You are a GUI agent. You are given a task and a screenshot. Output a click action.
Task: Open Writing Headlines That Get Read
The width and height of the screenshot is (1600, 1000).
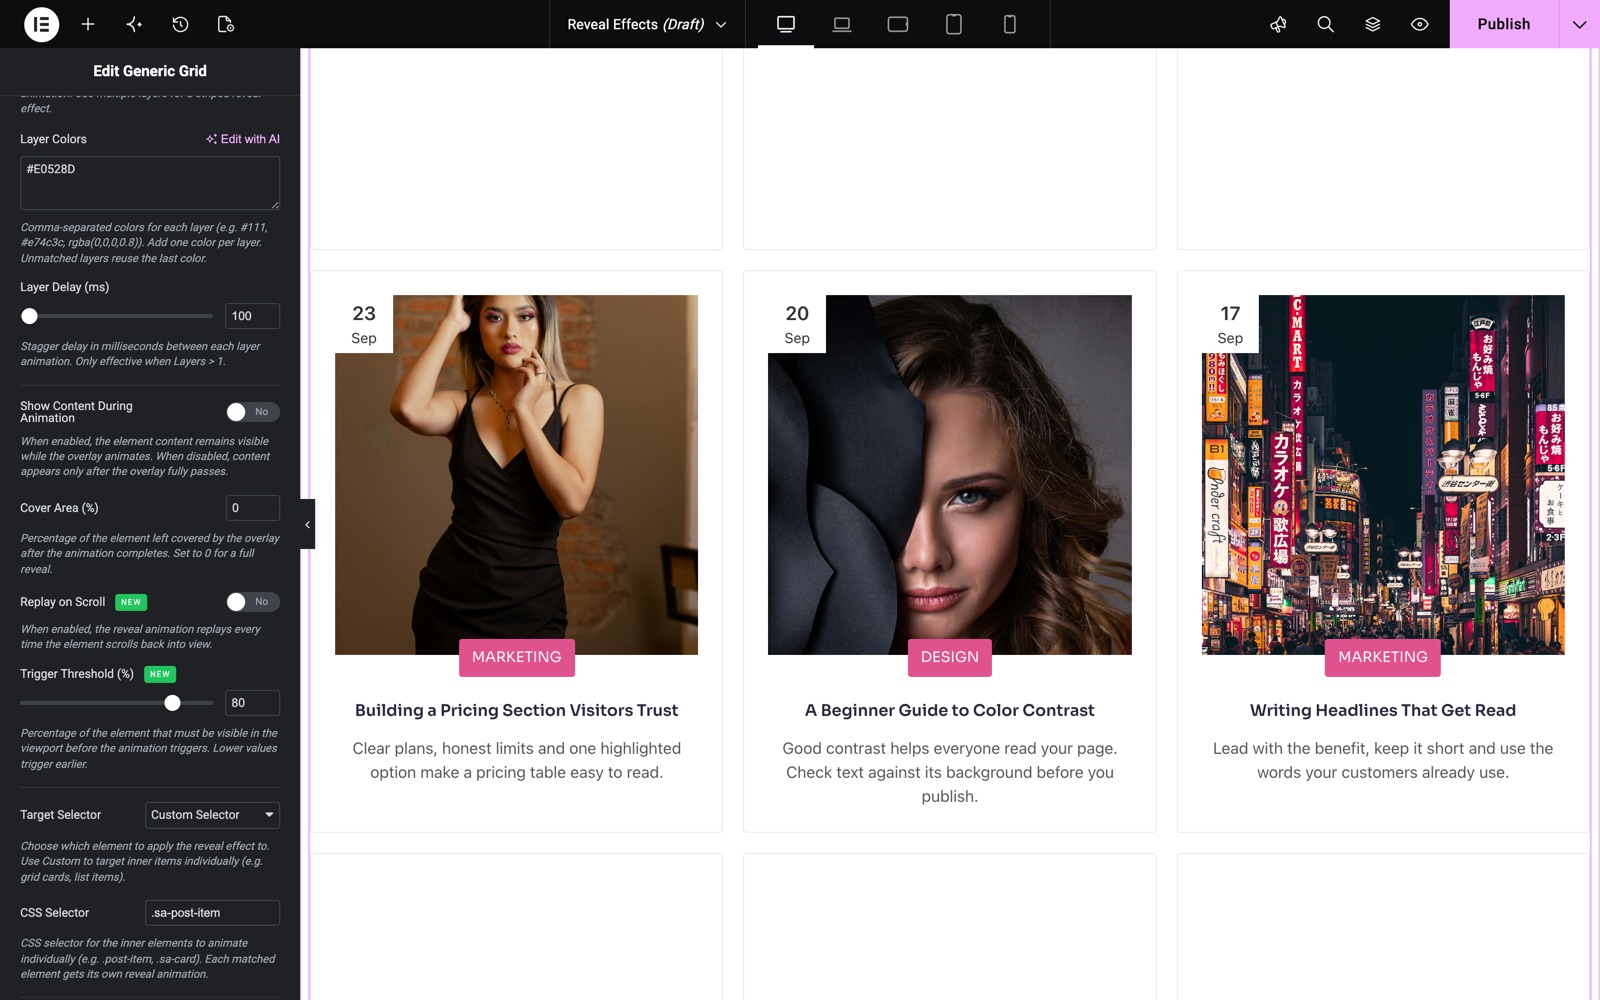pyautogui.click(x=1383, y=710)
